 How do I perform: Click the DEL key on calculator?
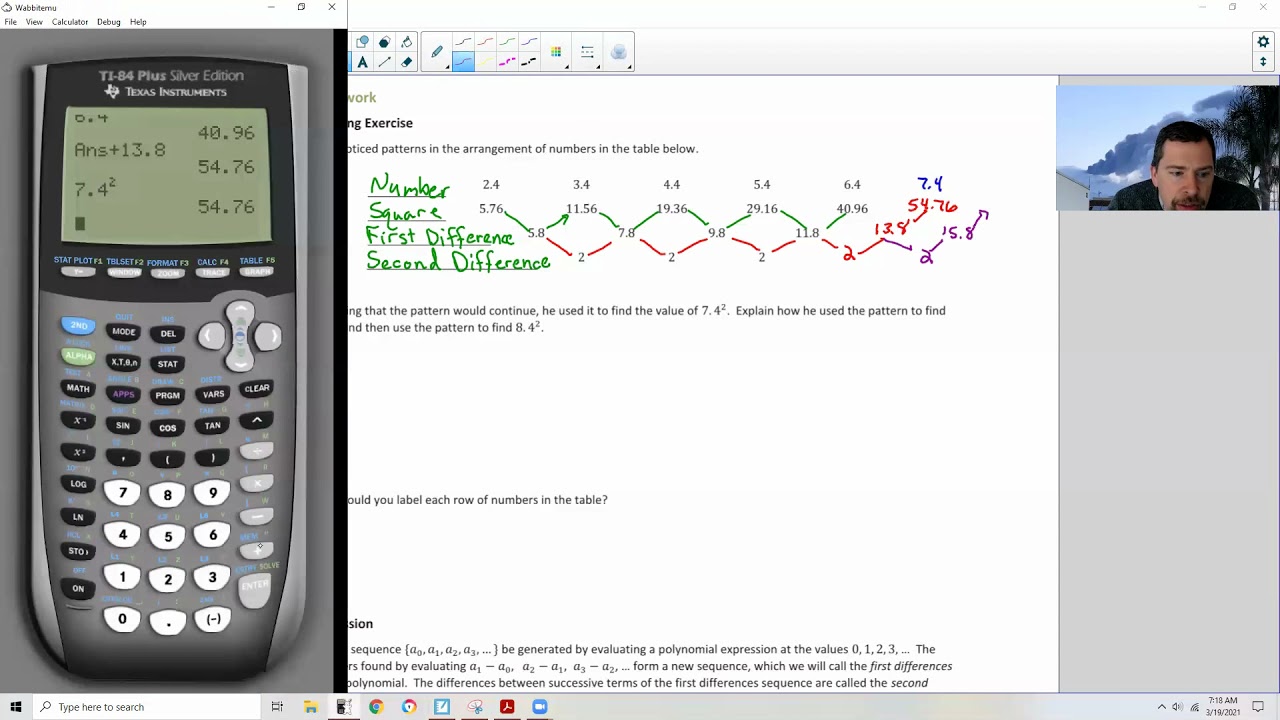click(x=168, y=334)
